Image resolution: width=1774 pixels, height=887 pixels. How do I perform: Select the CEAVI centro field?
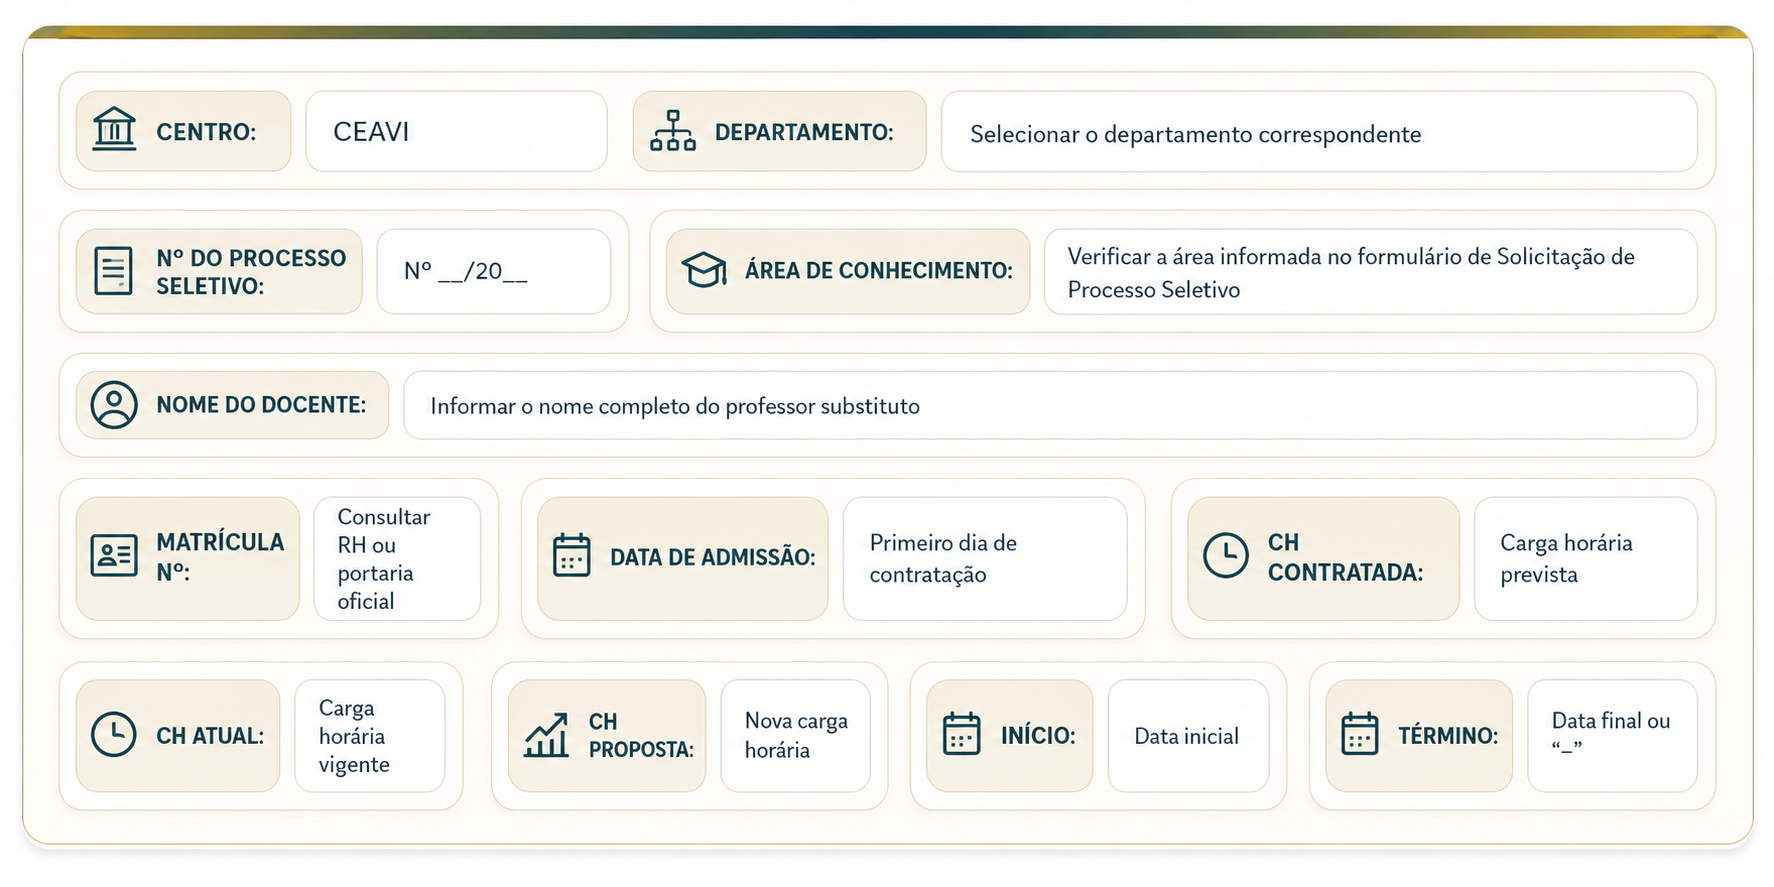457,132
